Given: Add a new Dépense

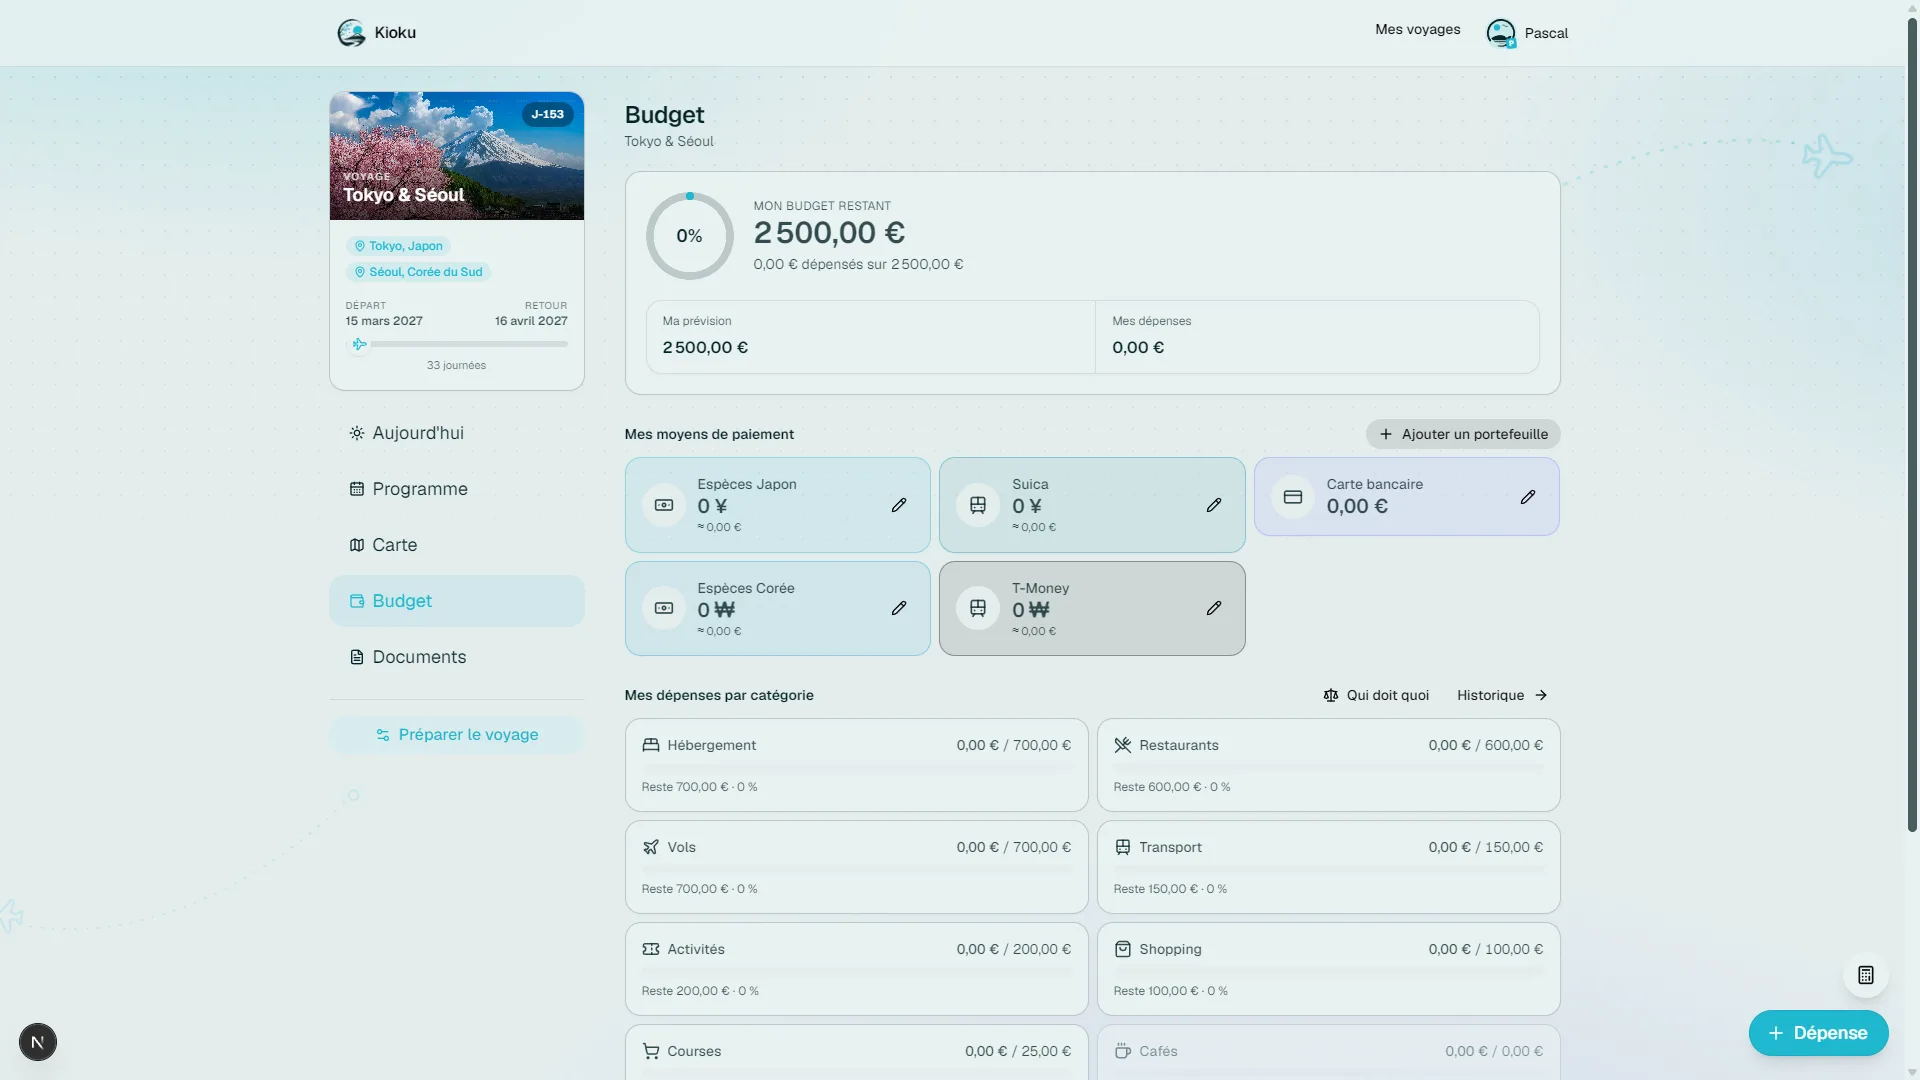Looking at the screenshot, I should tap(1818, 1033).
